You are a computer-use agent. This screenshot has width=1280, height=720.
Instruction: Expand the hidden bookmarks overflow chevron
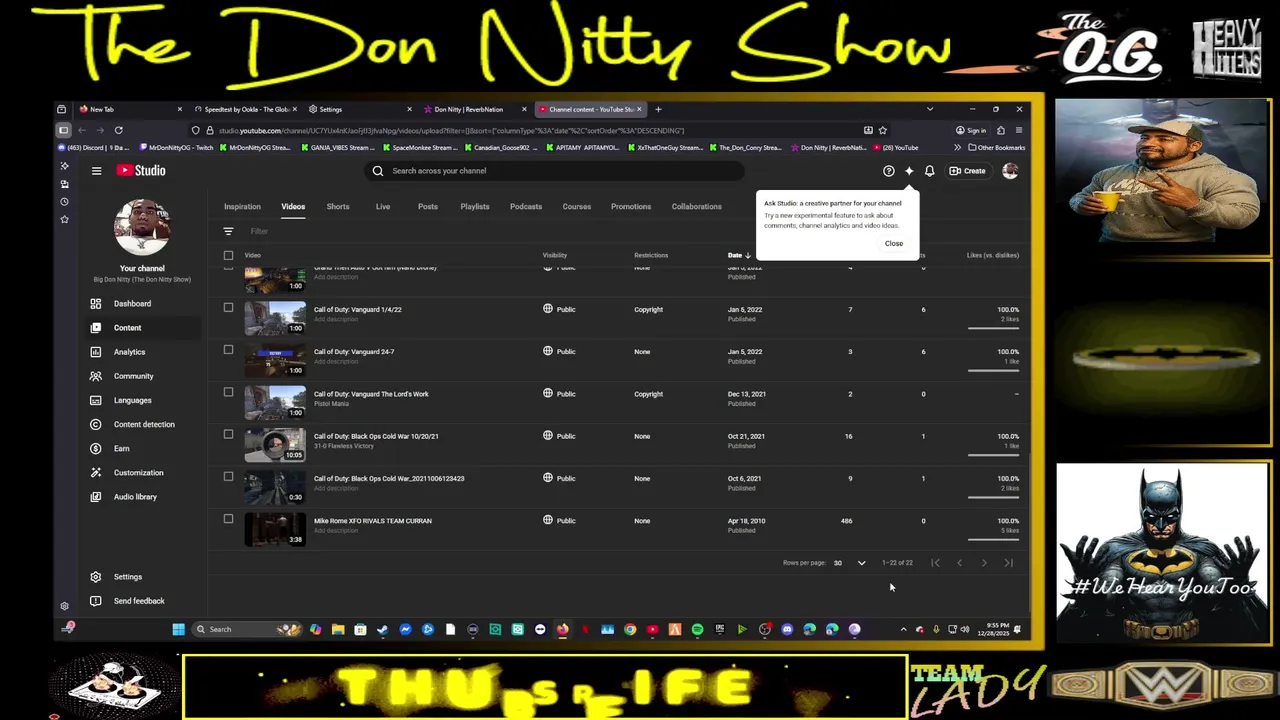(x=958, y=148)
